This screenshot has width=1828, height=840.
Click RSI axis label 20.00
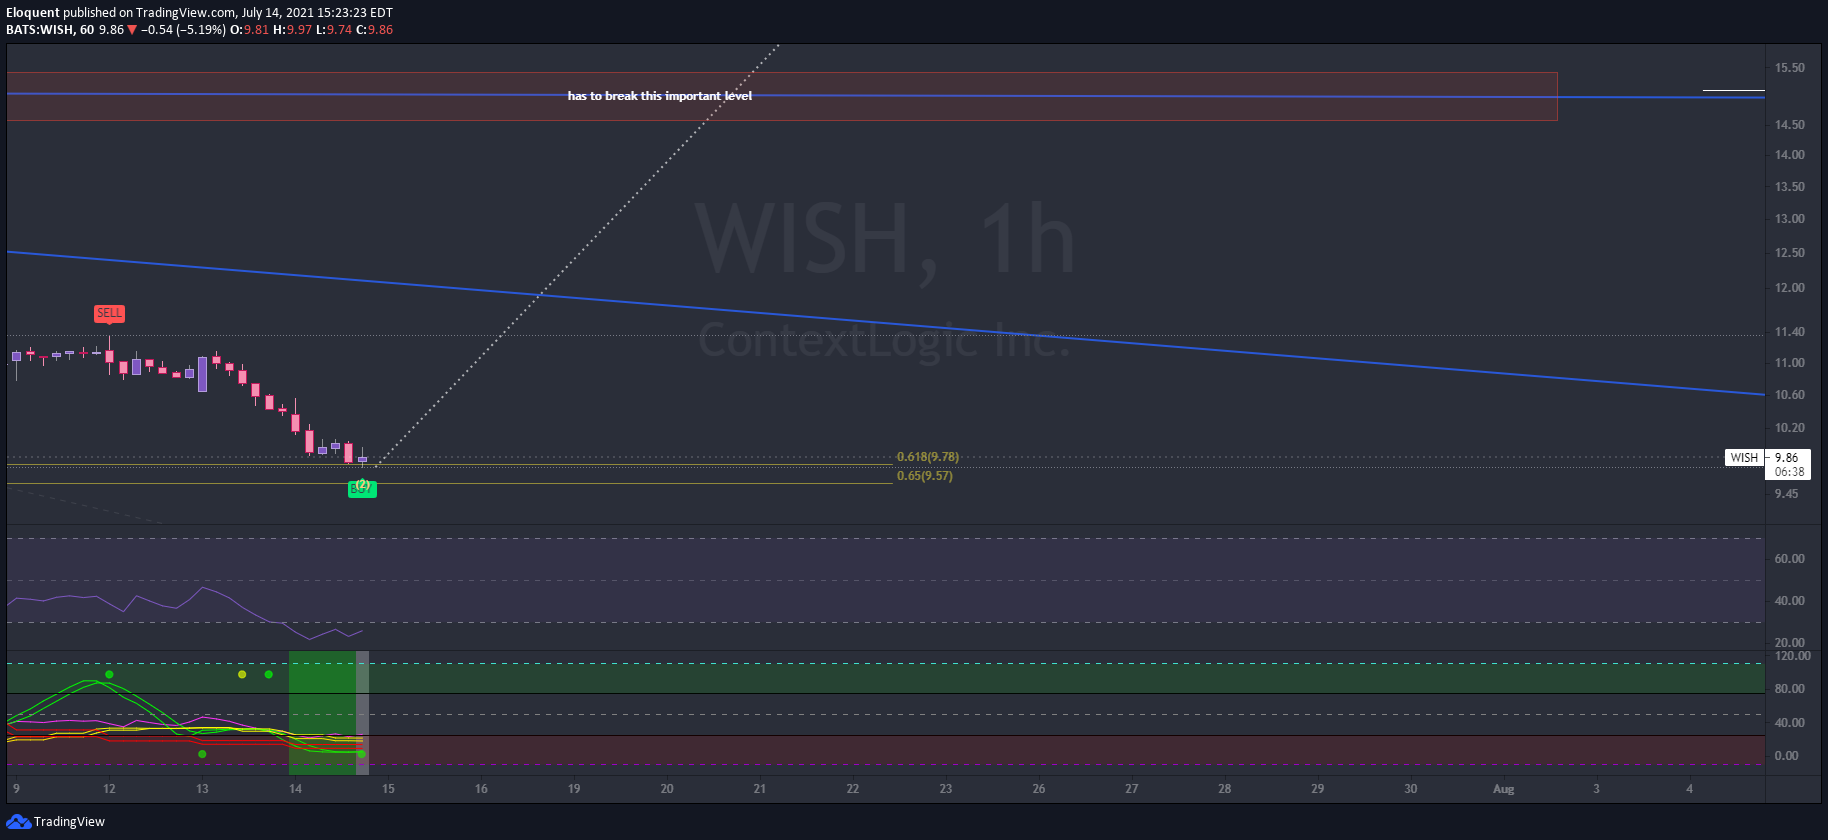coord(1790,643)
